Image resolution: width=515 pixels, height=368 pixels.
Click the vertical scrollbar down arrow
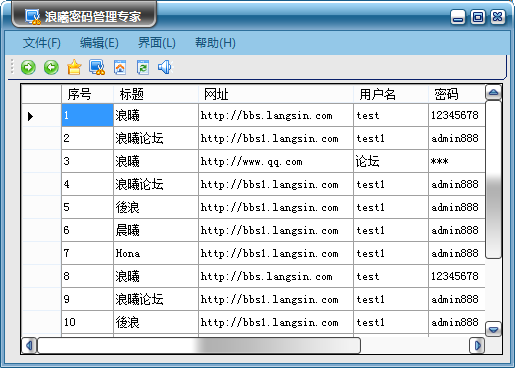tap(493, 329)
